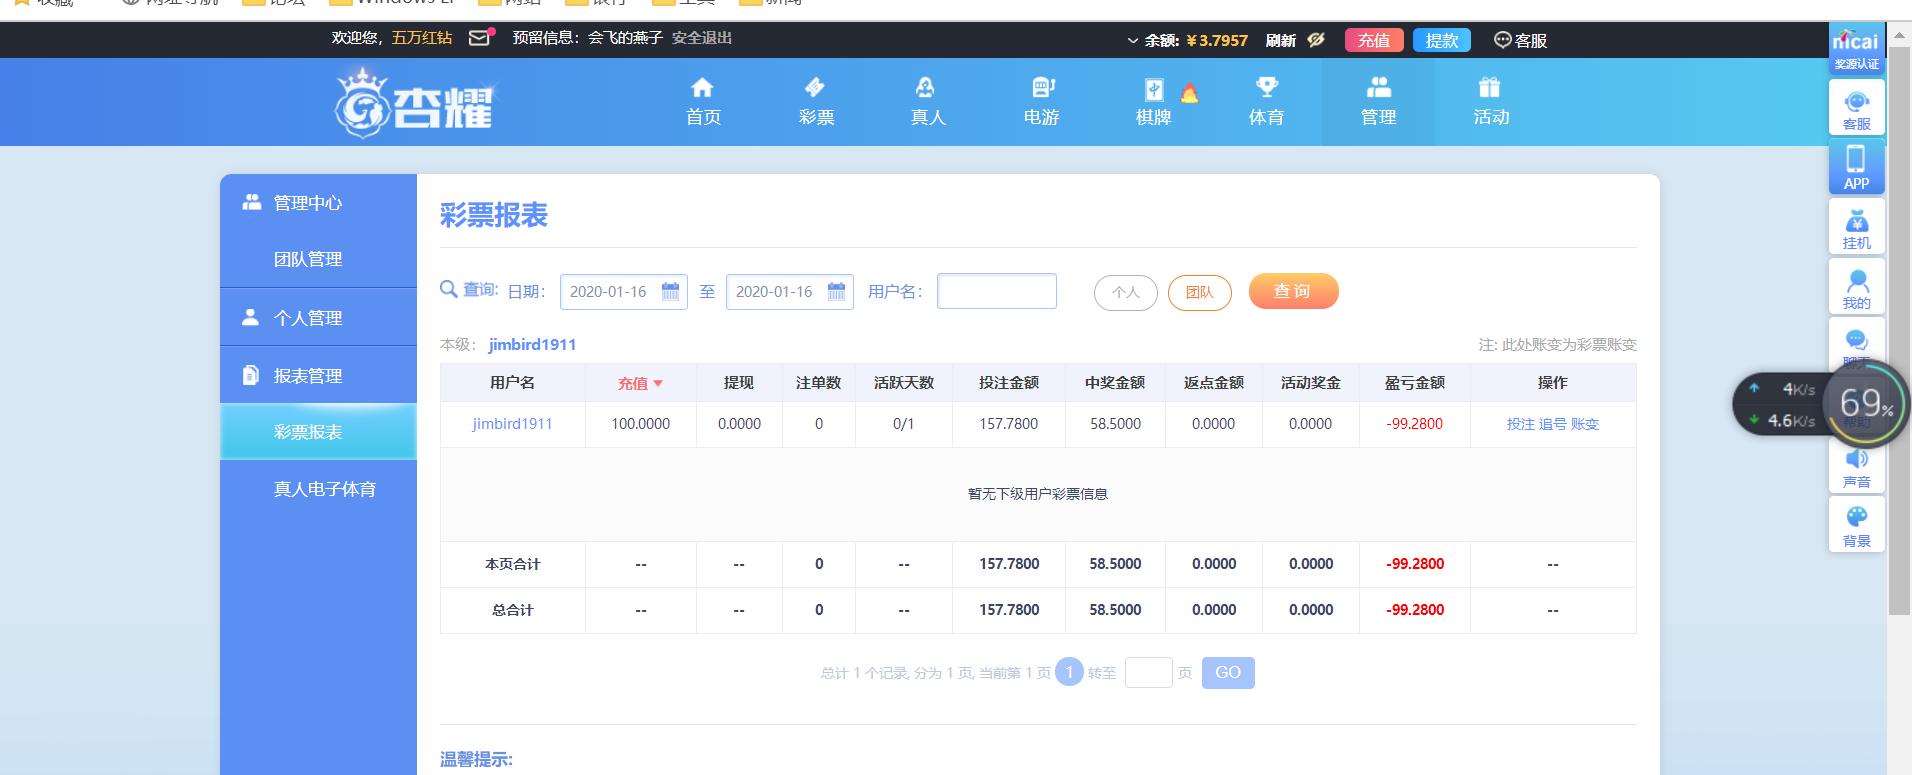This screenshot has width=1912, height=775.
Task: Open the 追号 action for jimbird1911
Action: point(1552,424)
